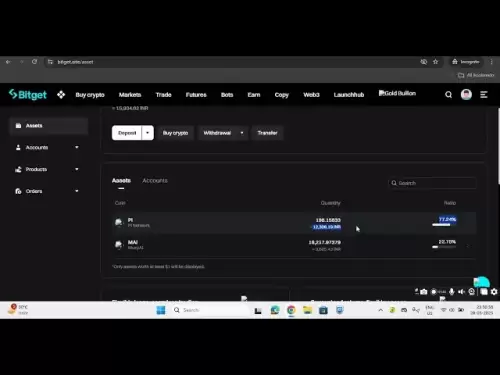
Task: Click the Deposit button
Action: 127,133
